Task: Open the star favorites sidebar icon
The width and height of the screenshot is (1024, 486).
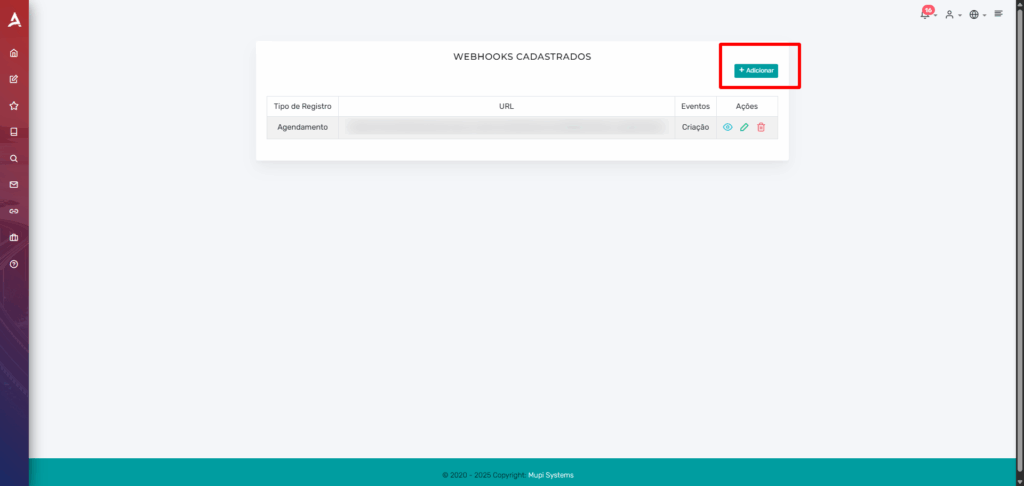Action: (14, 106)
